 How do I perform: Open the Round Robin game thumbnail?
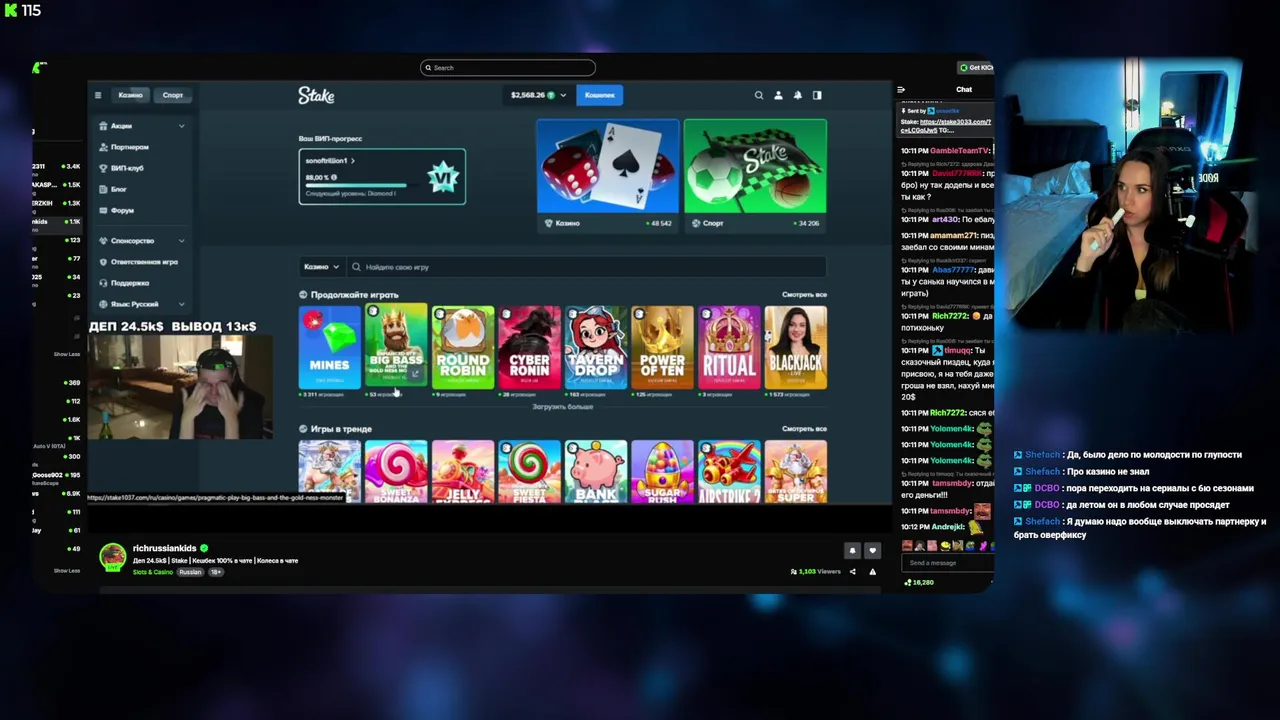[463, 348]
